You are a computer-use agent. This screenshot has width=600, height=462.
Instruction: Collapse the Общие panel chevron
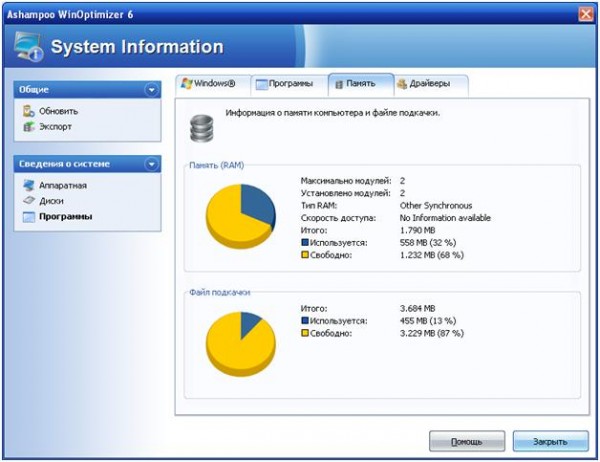[152, 90]
